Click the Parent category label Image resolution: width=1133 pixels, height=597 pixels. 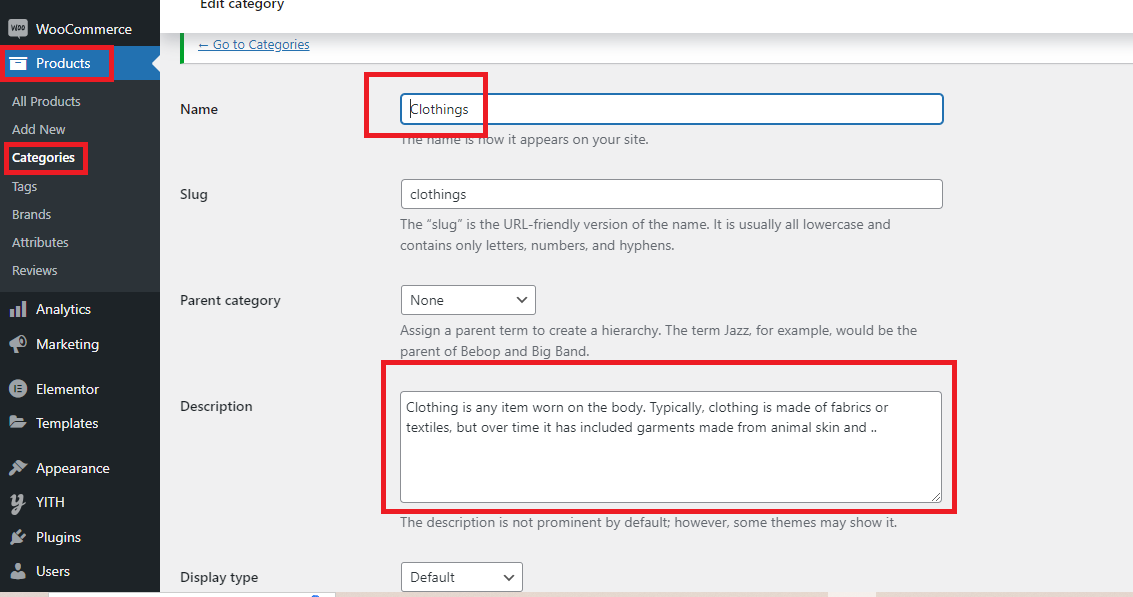click(x=230, y=300)
